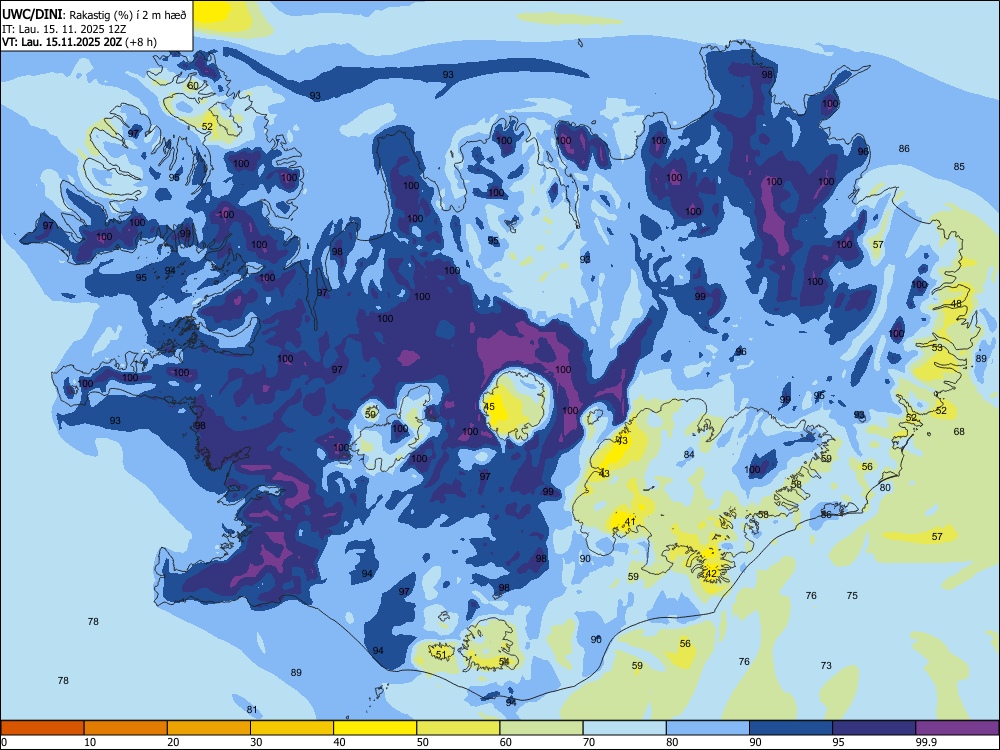
Task: Choose the yellow-green 60–70 legend segment
Action: pyautogui.click(x=541, y=728)
